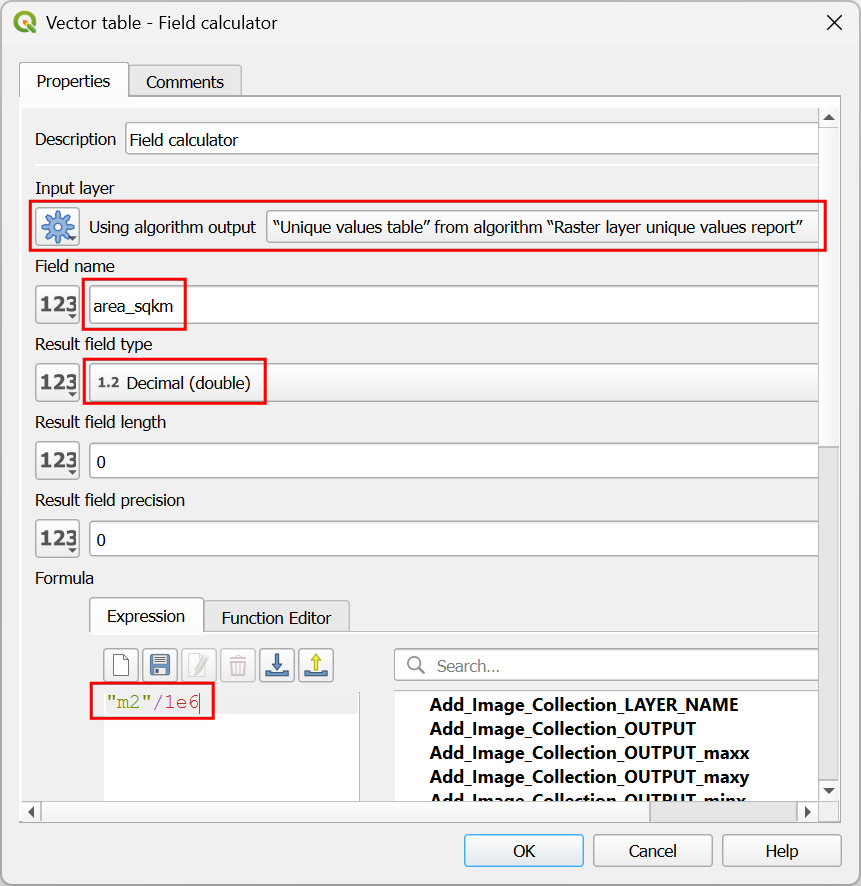Screen dimensions: 861x886
Task: Switch to the Comments tab
Action: point(185,82)
